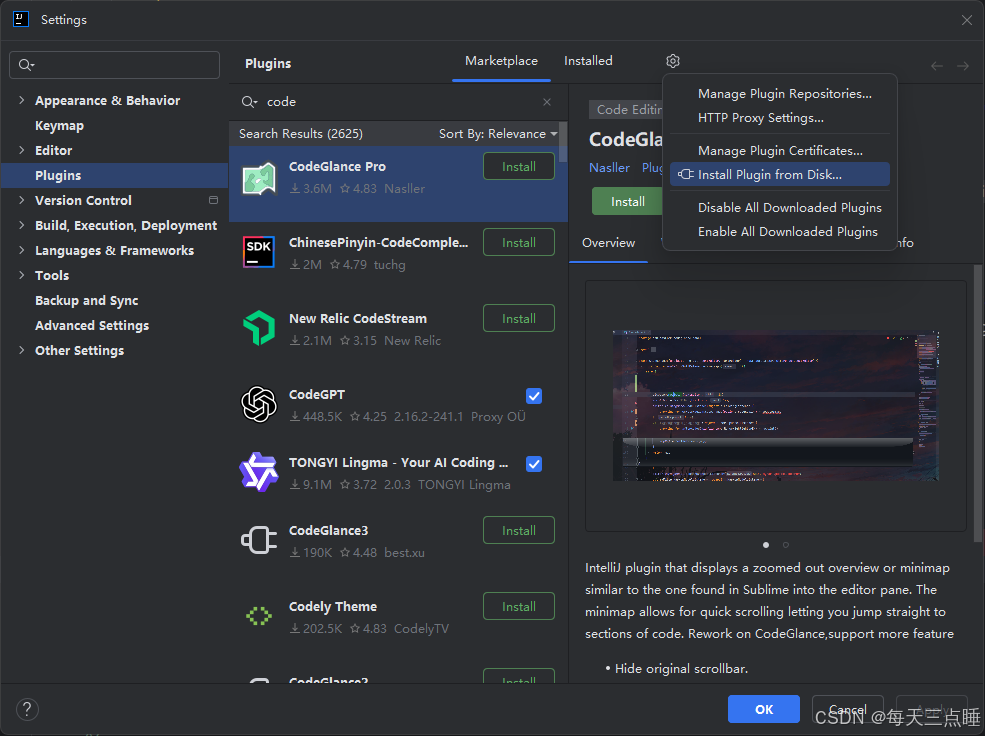
Task: Click the CodeGlance Pro plugin icon
Action: (x=259, y=178)
